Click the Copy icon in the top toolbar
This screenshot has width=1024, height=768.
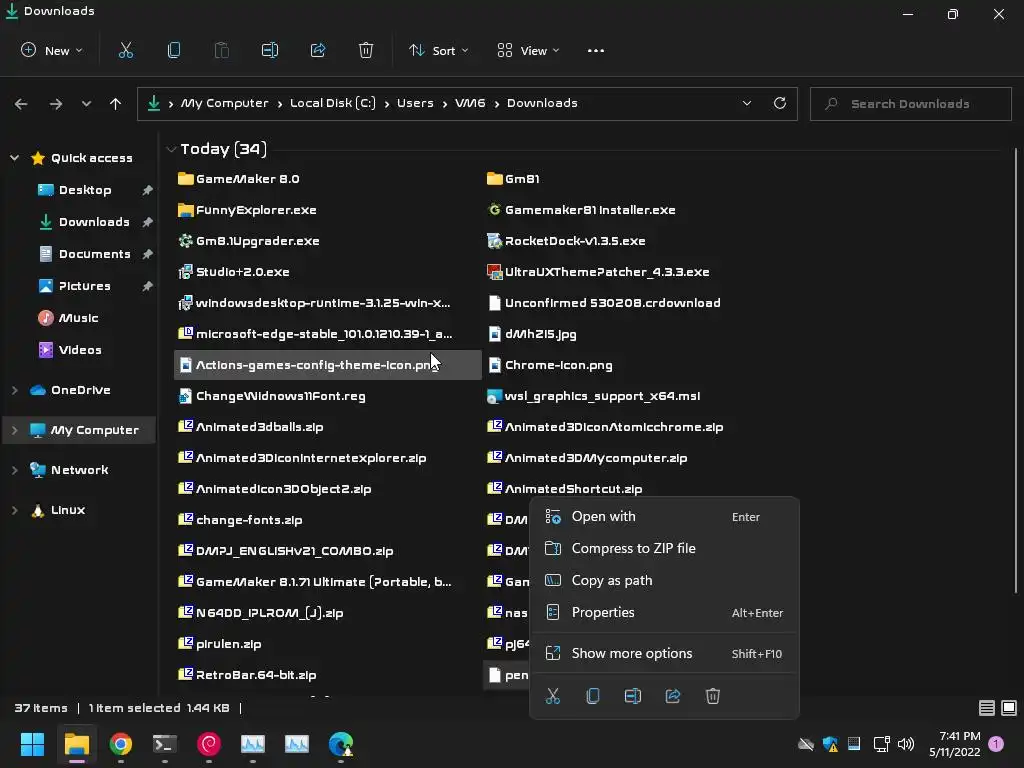(x=174, y=50)
